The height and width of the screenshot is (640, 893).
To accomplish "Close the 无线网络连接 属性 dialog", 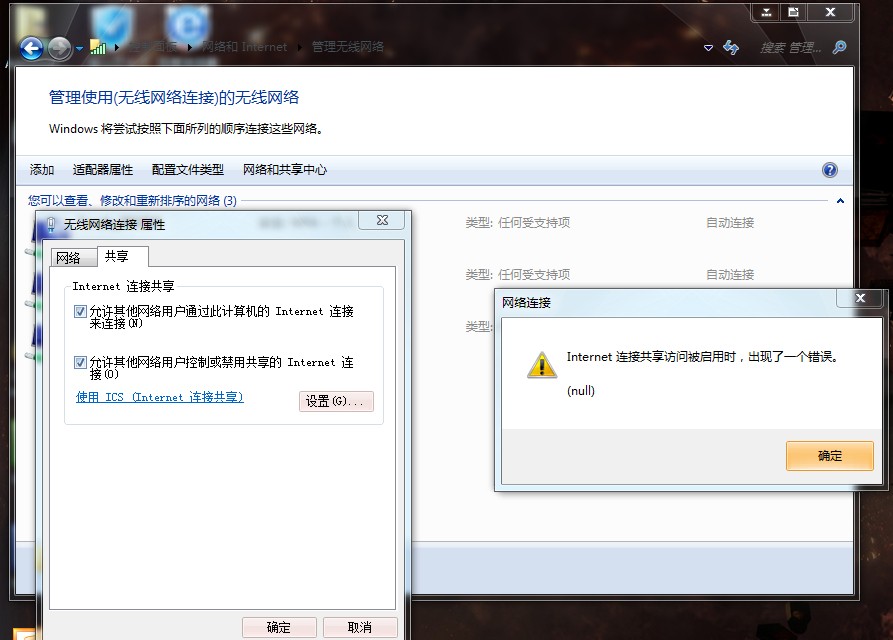I will (x=382, y=220).
